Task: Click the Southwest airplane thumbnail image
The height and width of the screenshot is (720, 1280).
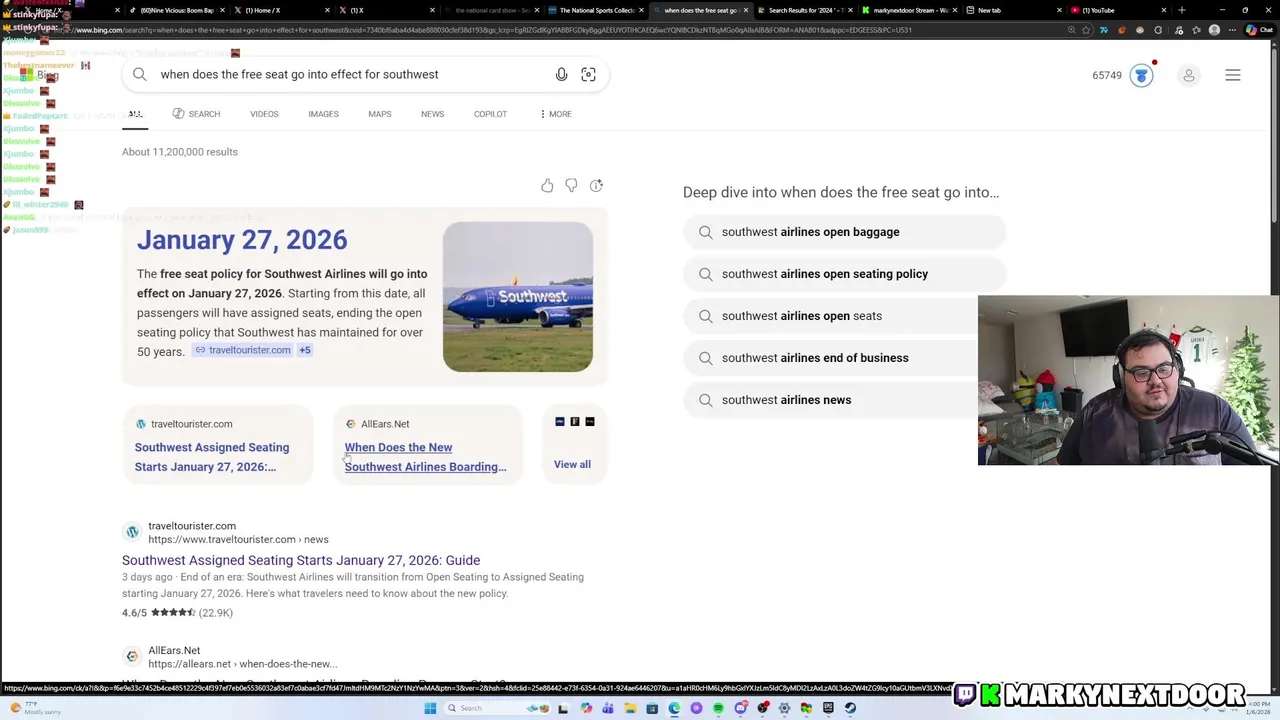Action: pyautogui.click(x=518, y=296)
